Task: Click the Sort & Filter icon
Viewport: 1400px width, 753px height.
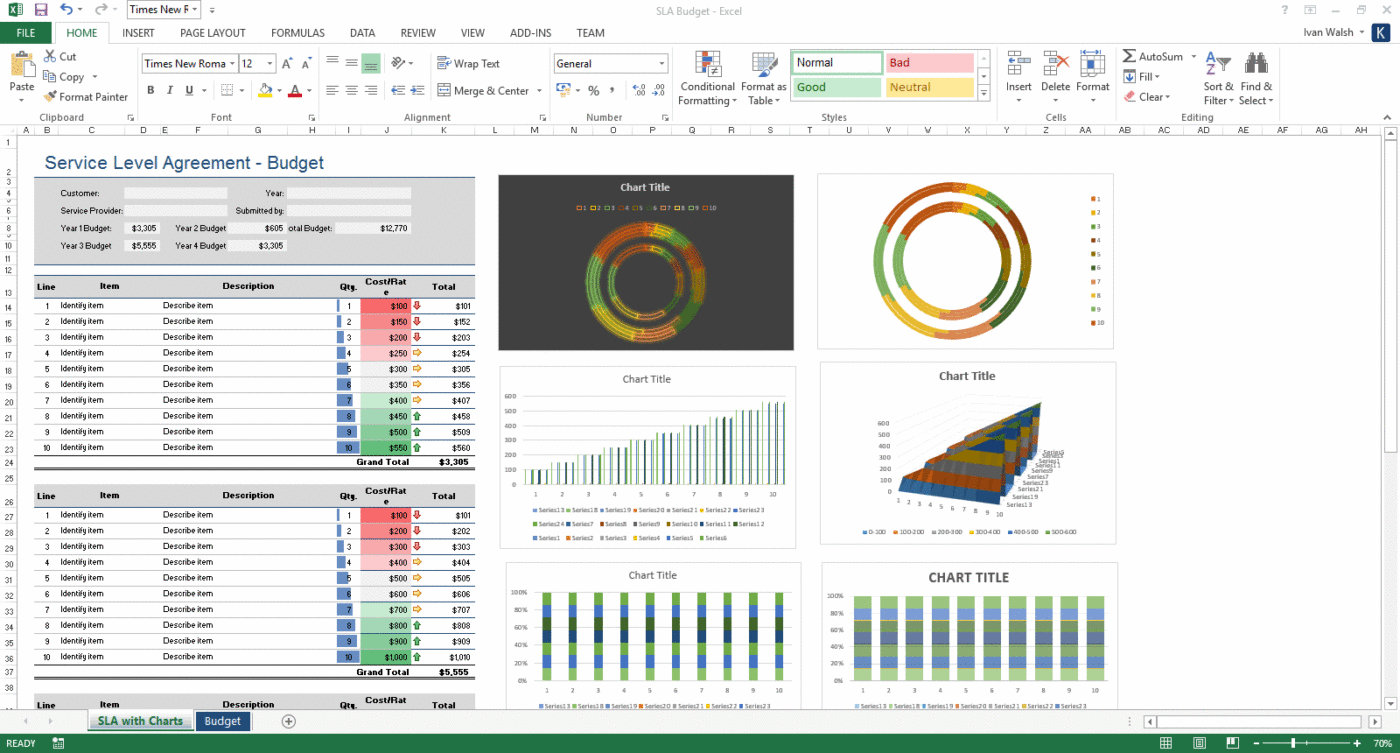Action: [x=1217, y=76]
